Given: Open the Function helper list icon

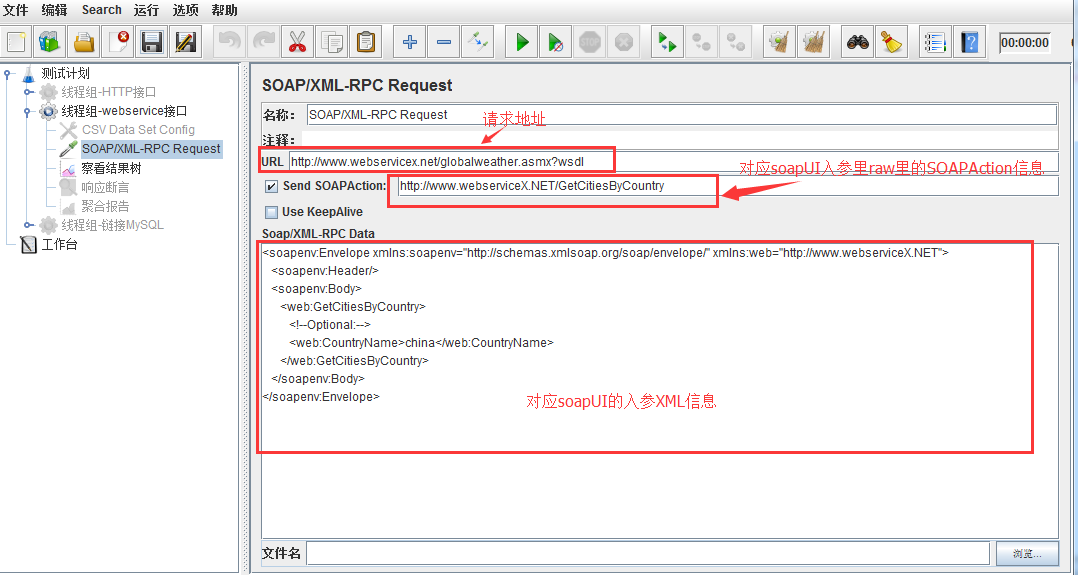Looking at the screenshot, I should [936, 43].
